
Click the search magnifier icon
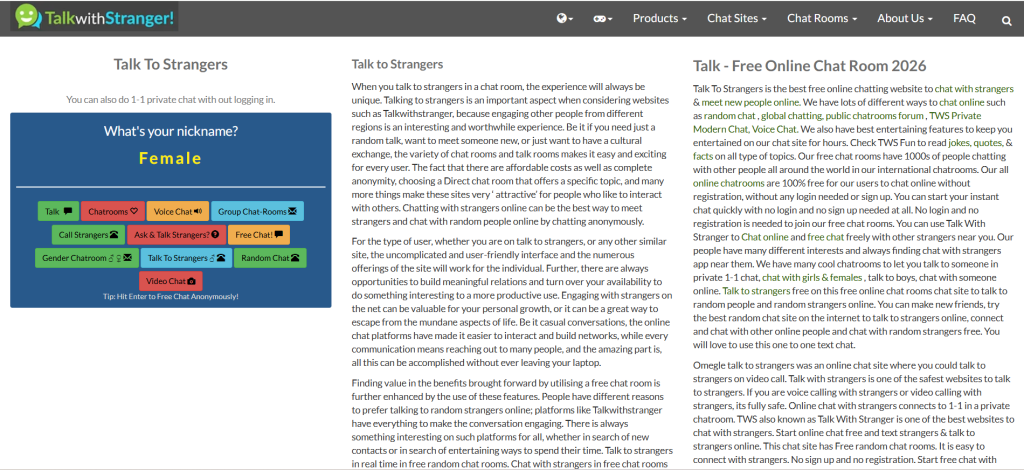(1006, 19)
